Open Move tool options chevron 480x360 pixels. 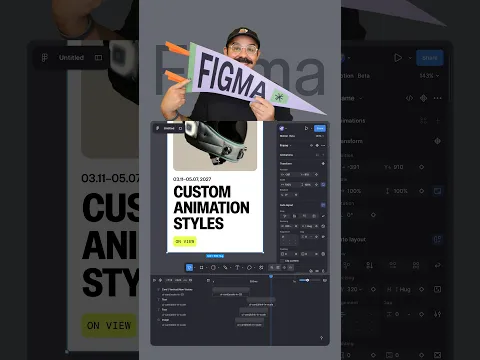(195, 267)
